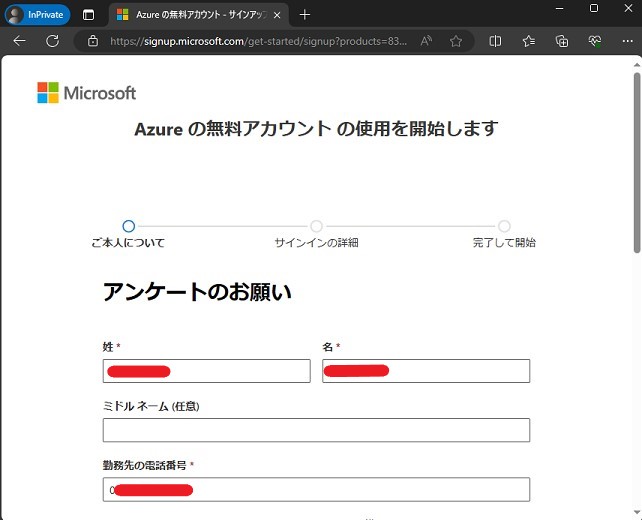The height and width of the screenshot is (520, 642).
Task: Go back with the back arrow
Action: coord(19,41)
